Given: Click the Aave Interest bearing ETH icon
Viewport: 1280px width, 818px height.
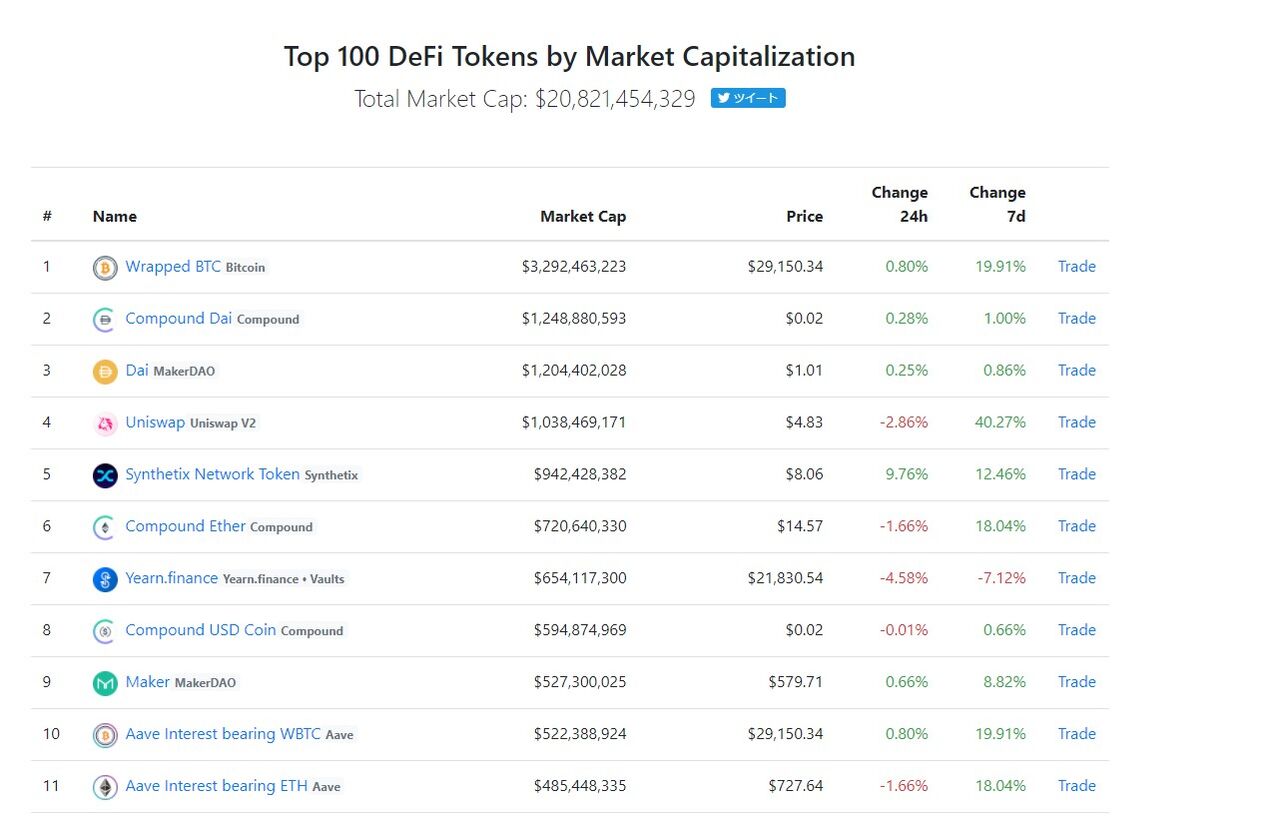Looking at the screenshot, I should tap(105, 787).
